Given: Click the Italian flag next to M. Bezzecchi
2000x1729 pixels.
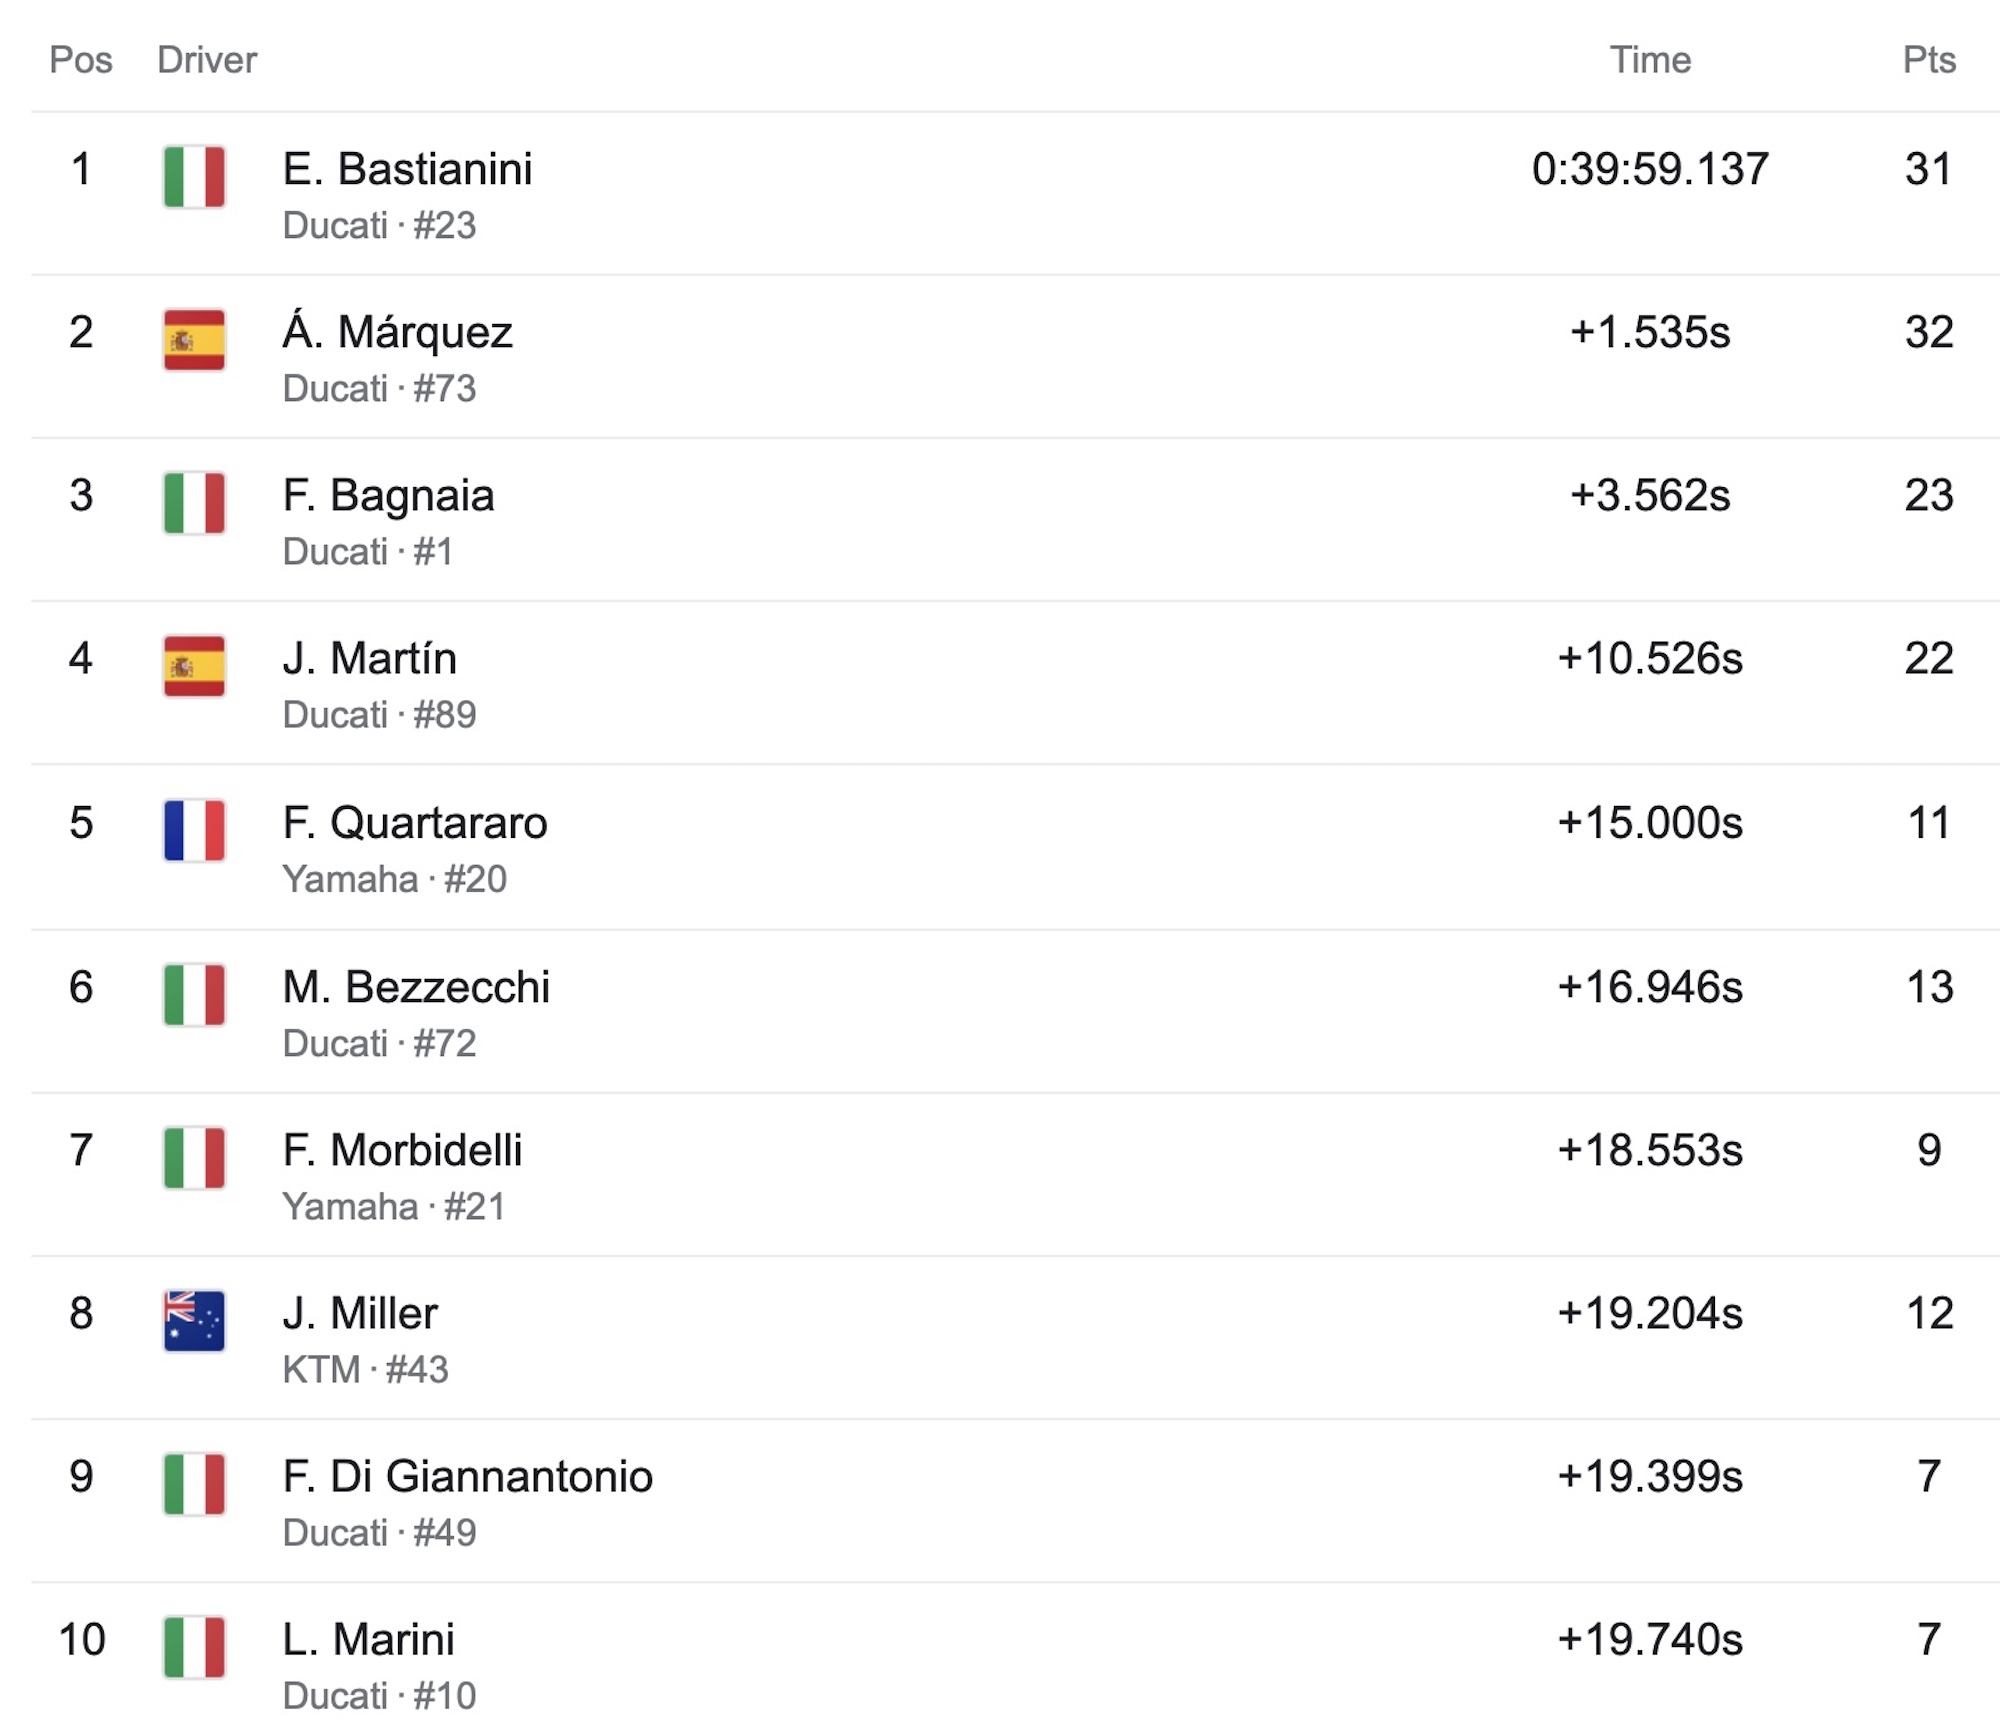Looking at the screenshot, I should [194, 995].
